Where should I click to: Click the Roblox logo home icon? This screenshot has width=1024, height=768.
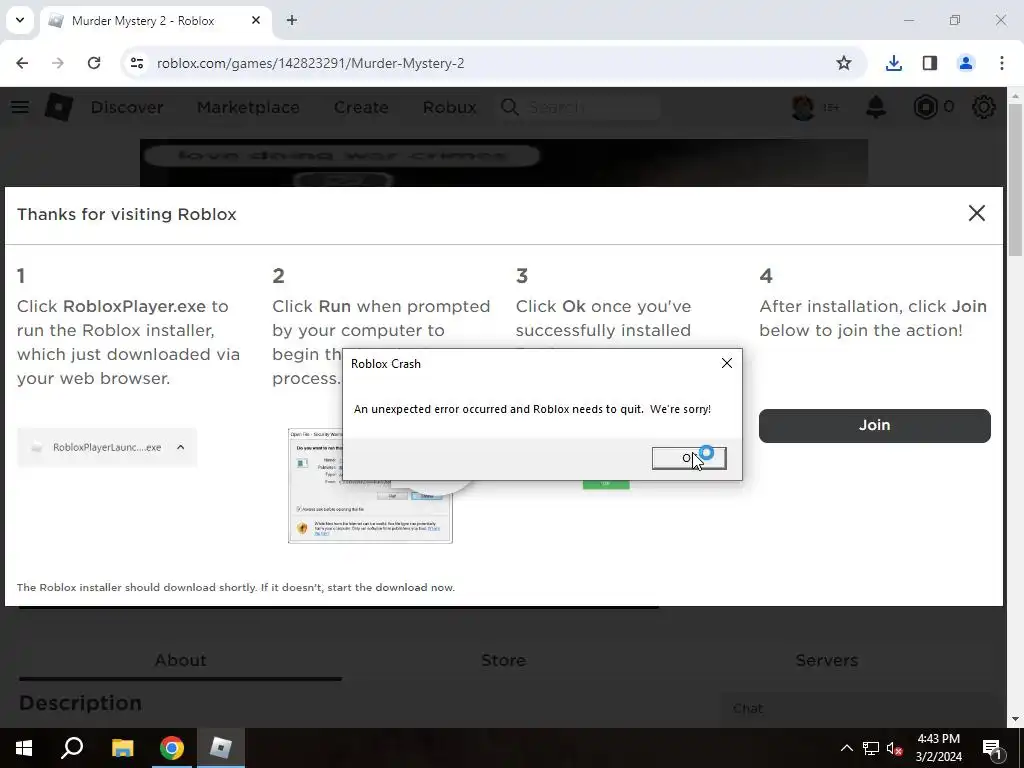59,106
